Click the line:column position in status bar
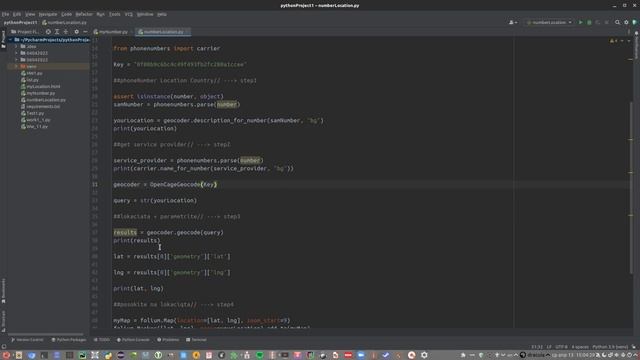640x360 pixels. (x=537, y=347)
